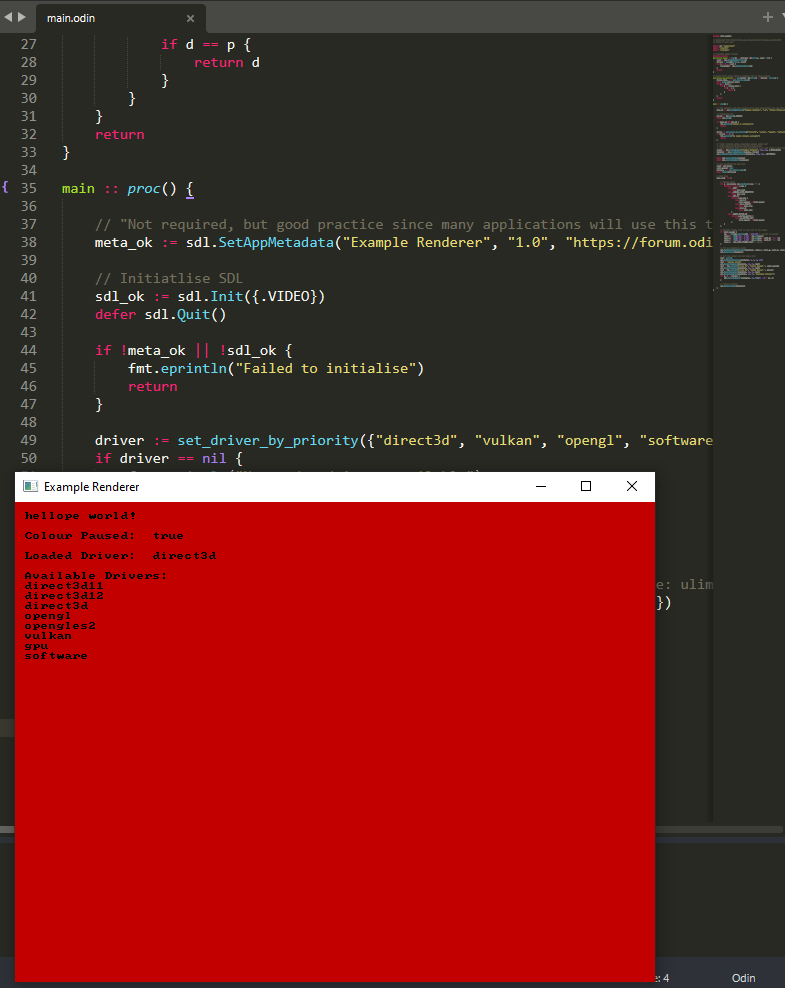Click the bracket marker in gutter at line 35

5,188
